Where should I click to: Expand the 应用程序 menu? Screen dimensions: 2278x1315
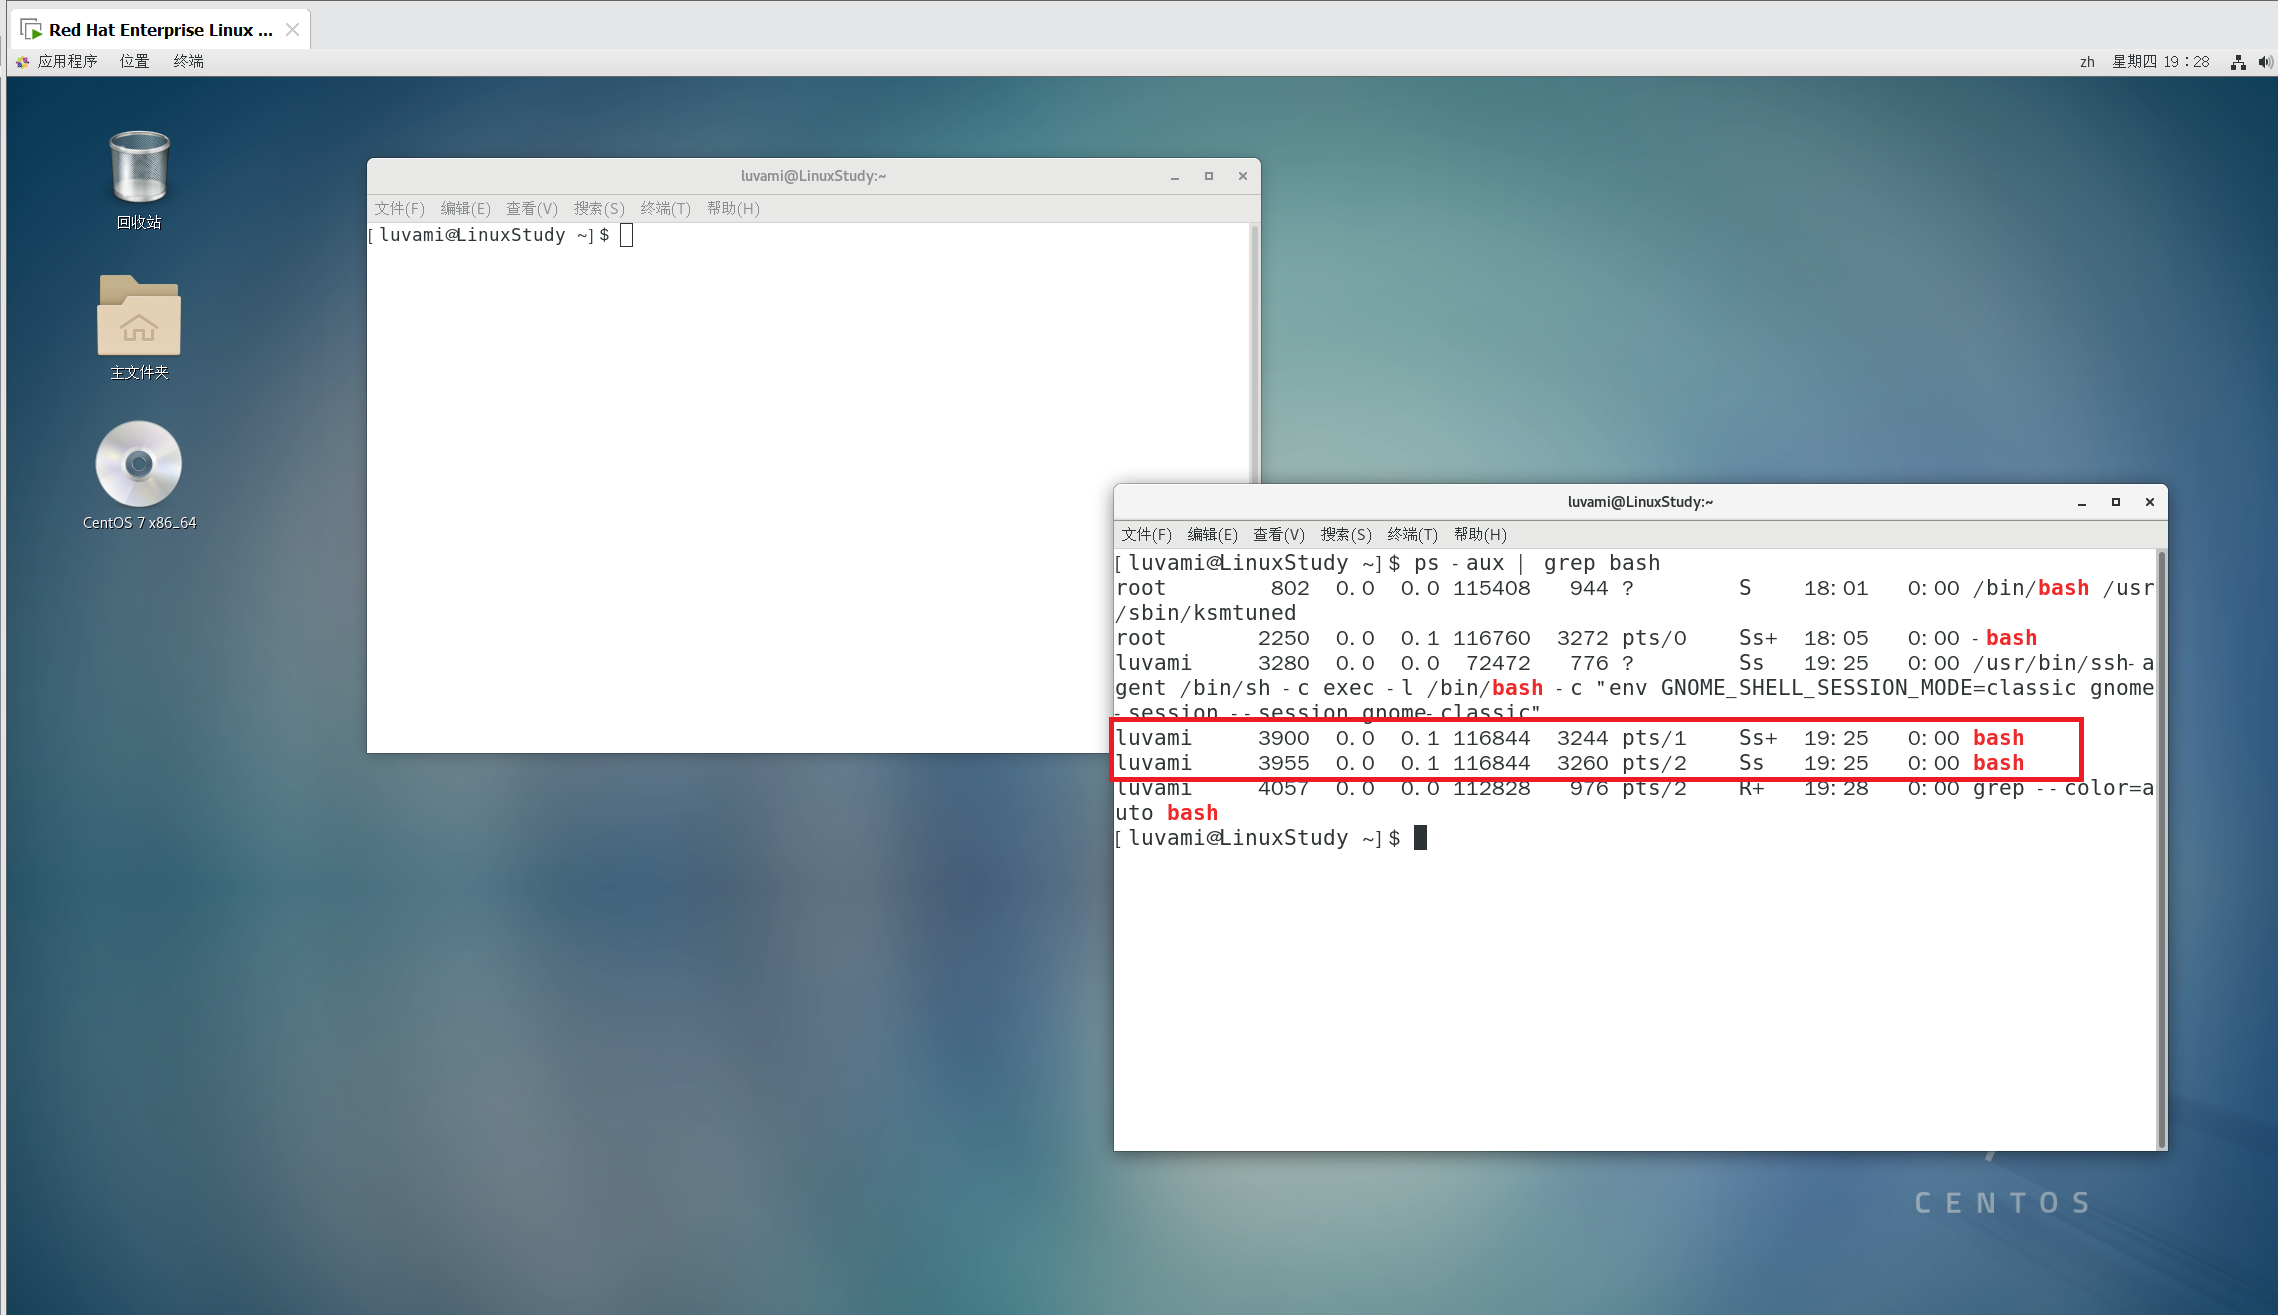click(x=67, y=61)
